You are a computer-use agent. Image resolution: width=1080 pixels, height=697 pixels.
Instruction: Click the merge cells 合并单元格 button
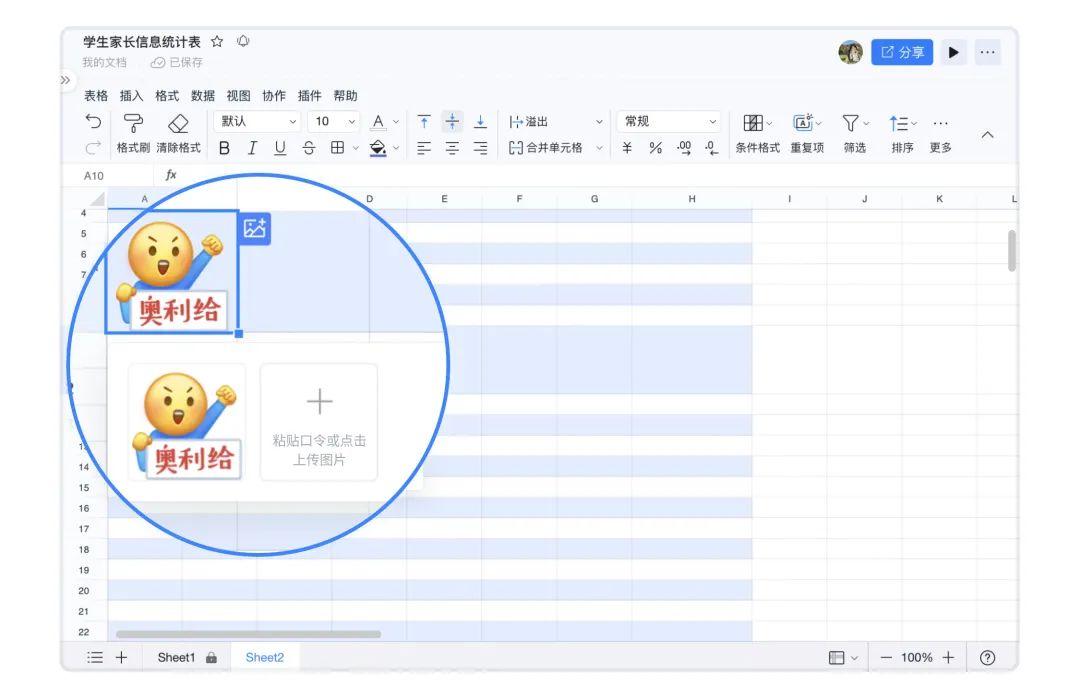pyautogui.click(x=546, y=148)
